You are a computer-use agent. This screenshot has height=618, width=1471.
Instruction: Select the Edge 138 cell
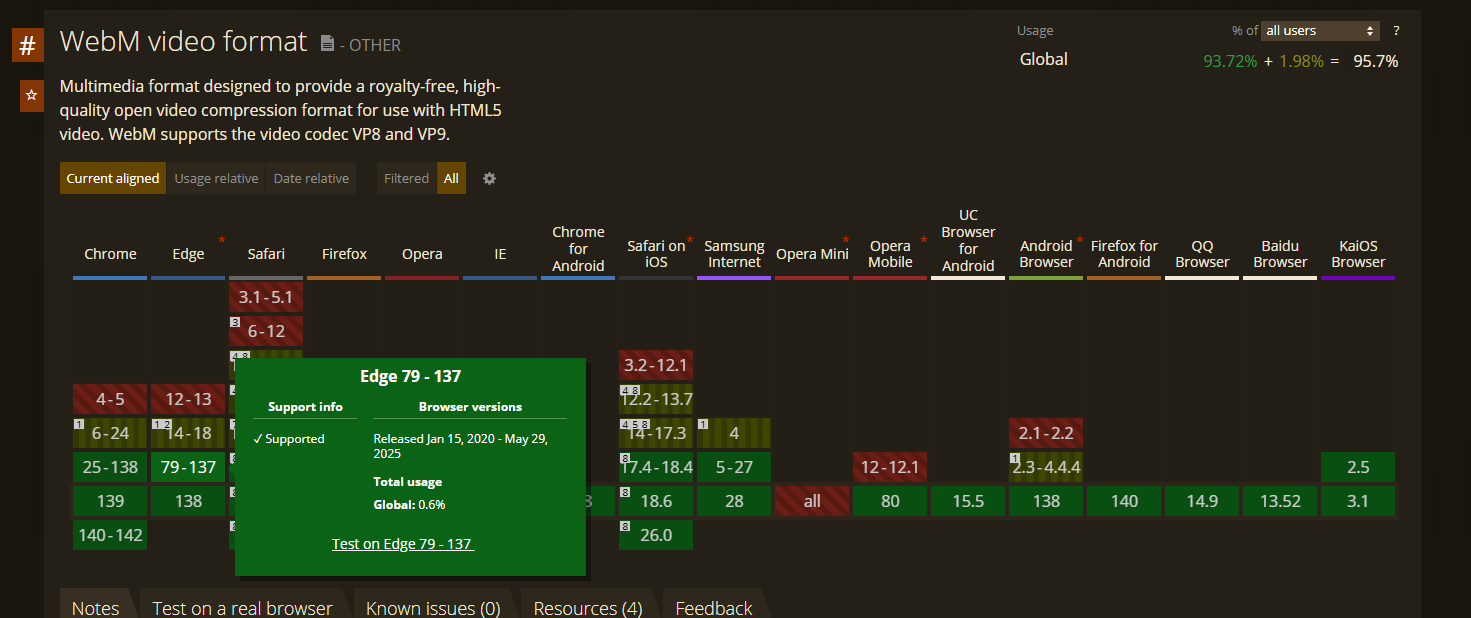[x=188, y=501]
